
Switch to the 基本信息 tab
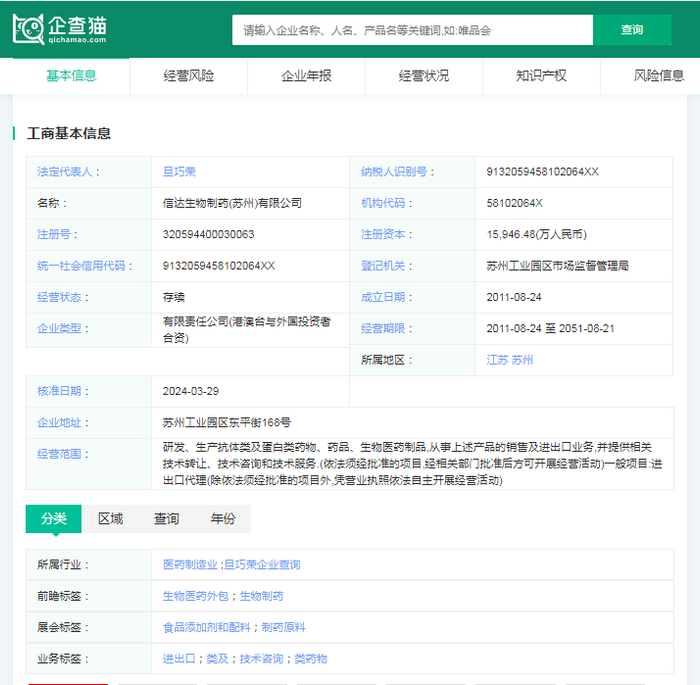(x=71, y=76)
